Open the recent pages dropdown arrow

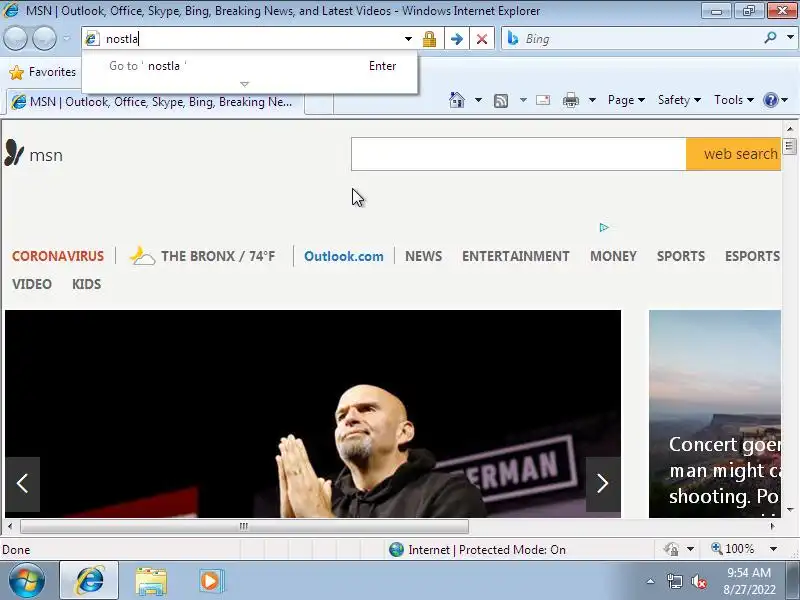66,38
